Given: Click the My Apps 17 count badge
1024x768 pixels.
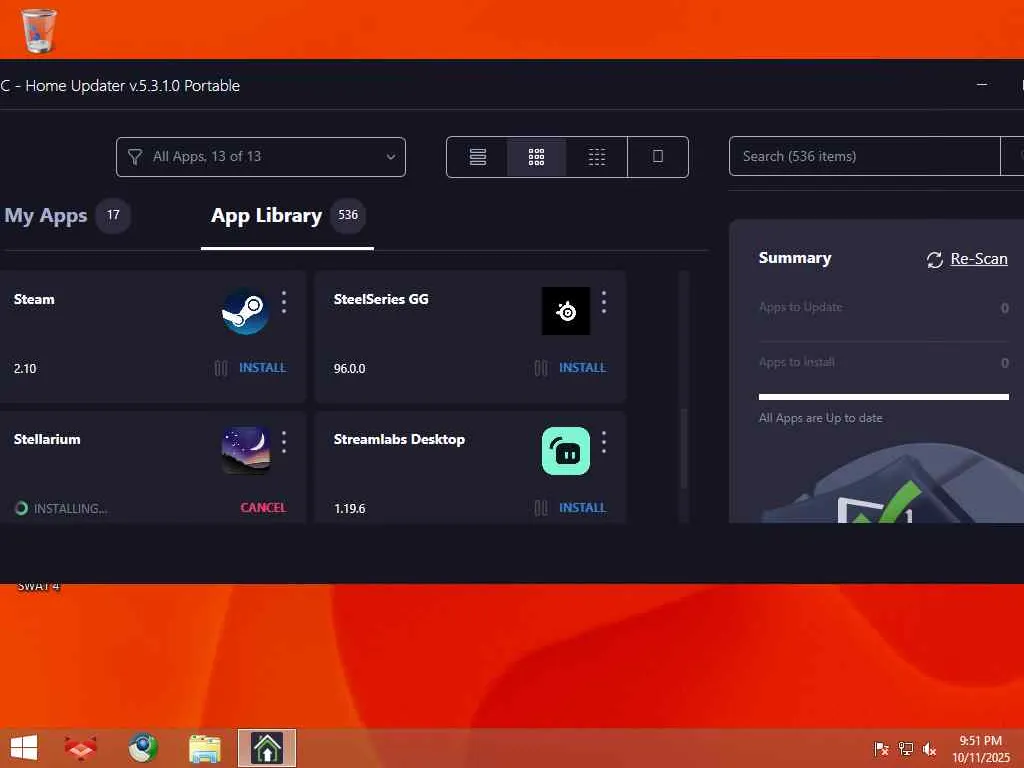Looking at the screenshot, I should tap(113, 215).
